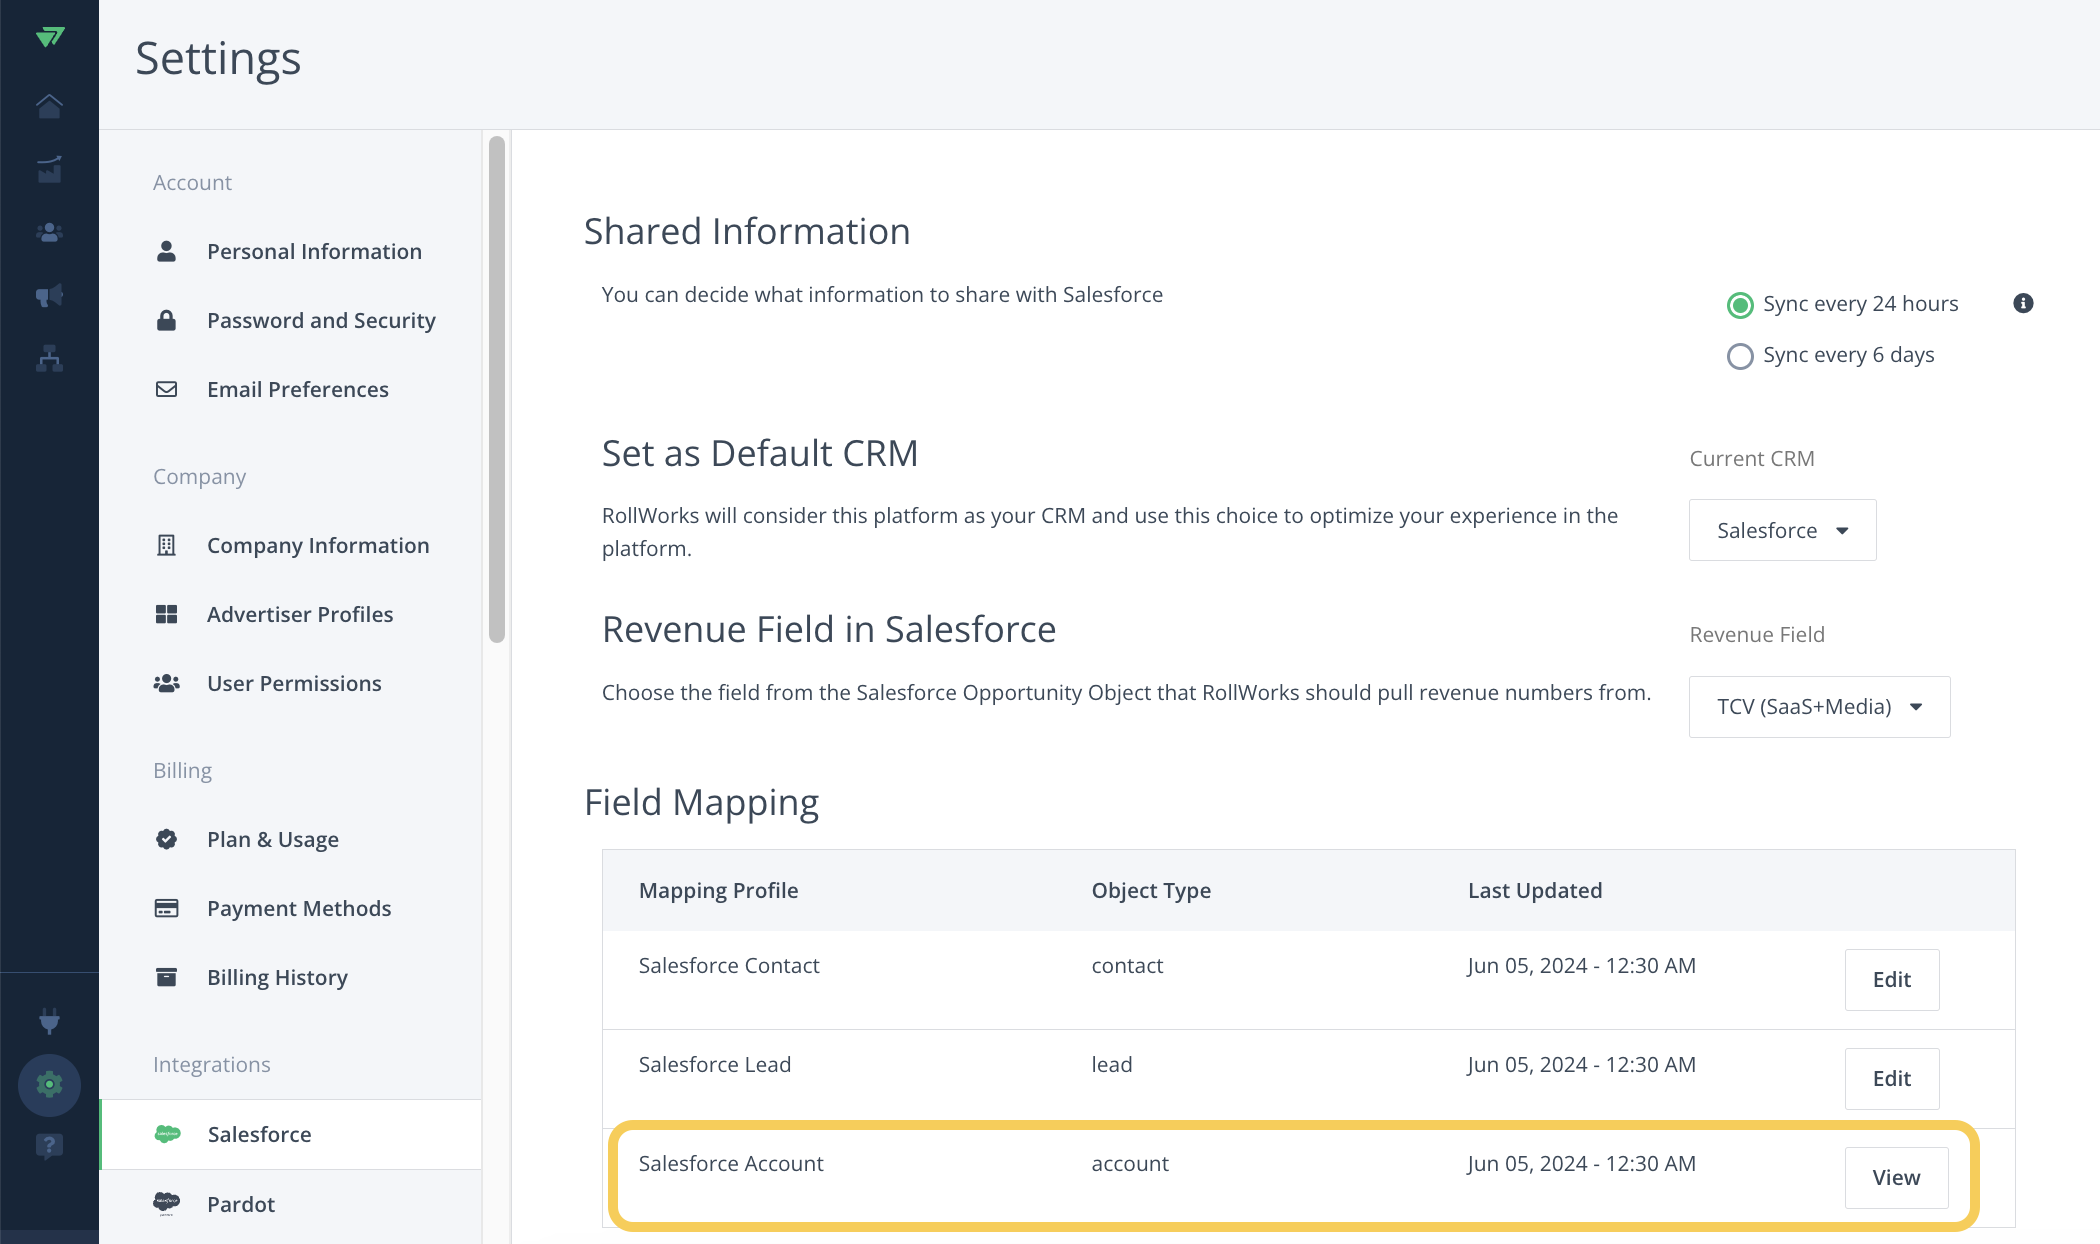This screenshot has height=1244, width=2100.
Task: Click the sidebar vertical scrollbar
Action: pos(497,390)
